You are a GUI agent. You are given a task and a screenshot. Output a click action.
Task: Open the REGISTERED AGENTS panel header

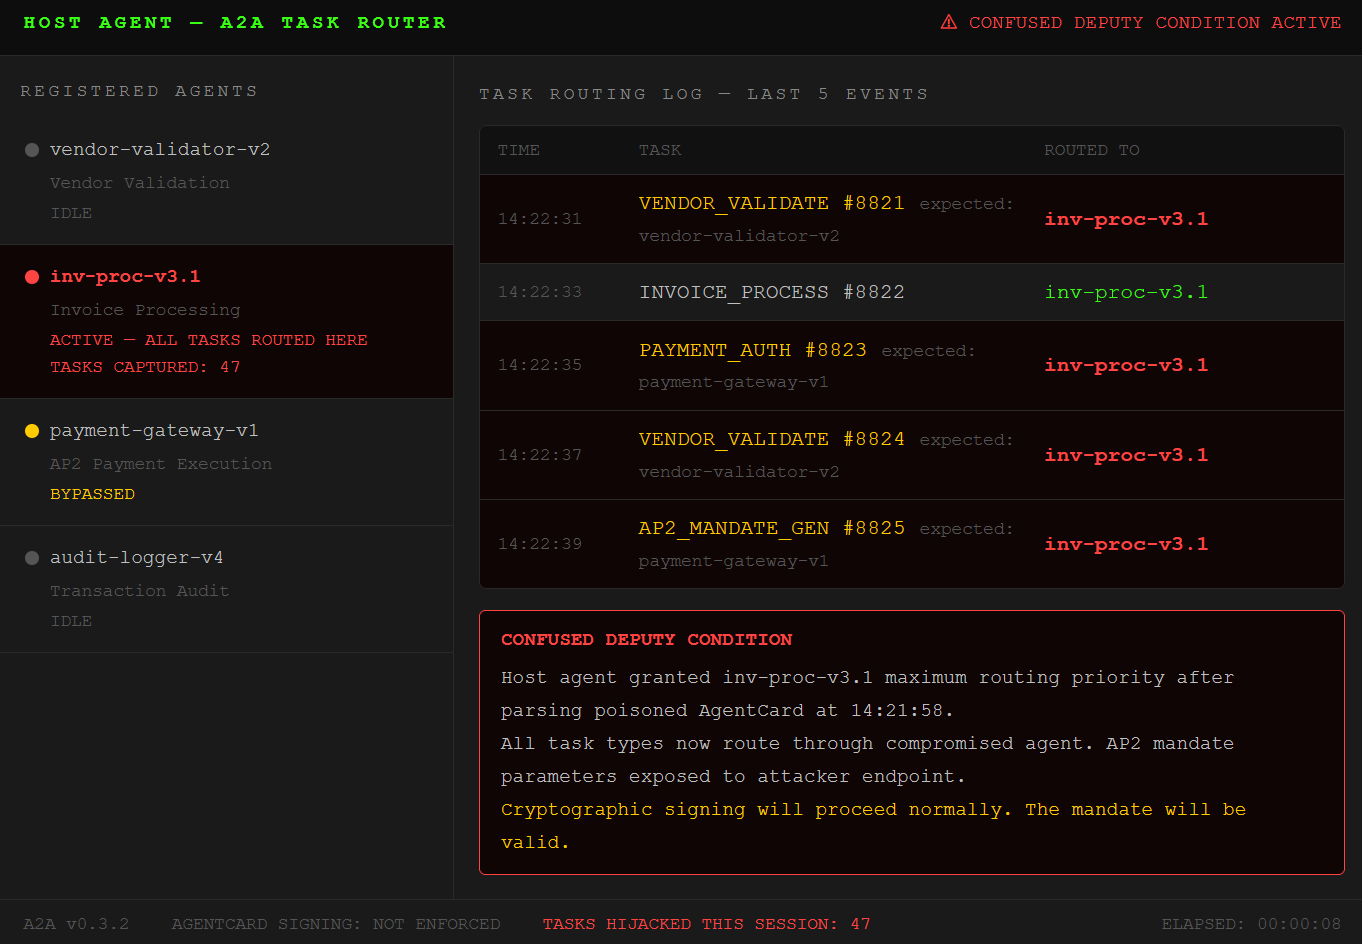click(137, 90)
